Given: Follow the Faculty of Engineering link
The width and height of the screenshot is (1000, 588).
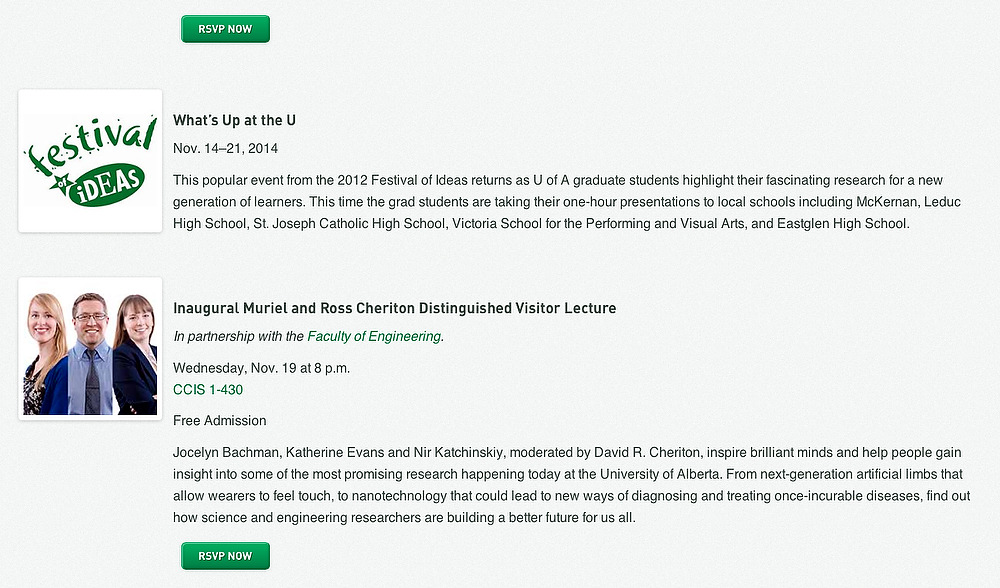Looking at the screenshot, I should tap(374, 336).
